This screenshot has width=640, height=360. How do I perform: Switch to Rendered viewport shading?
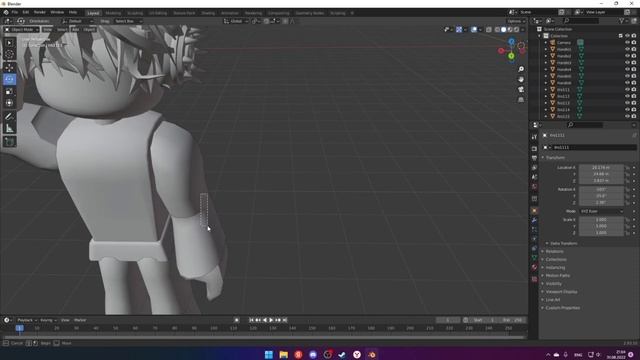tap(516, 29)
